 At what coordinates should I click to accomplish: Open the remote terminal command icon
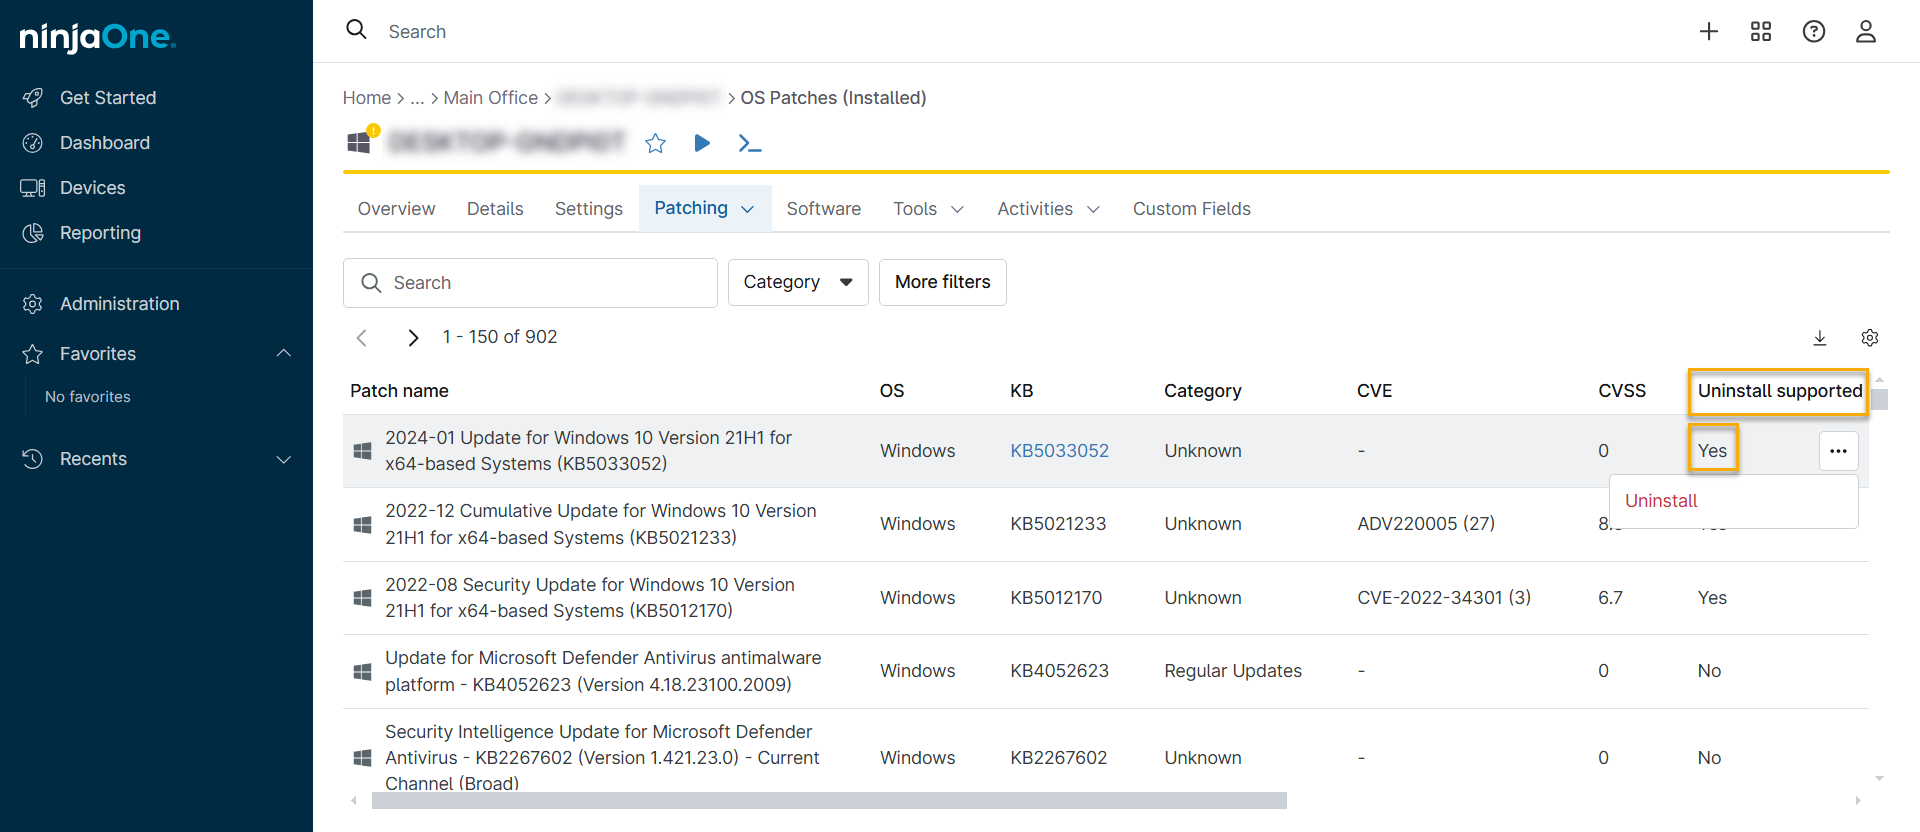749,144
